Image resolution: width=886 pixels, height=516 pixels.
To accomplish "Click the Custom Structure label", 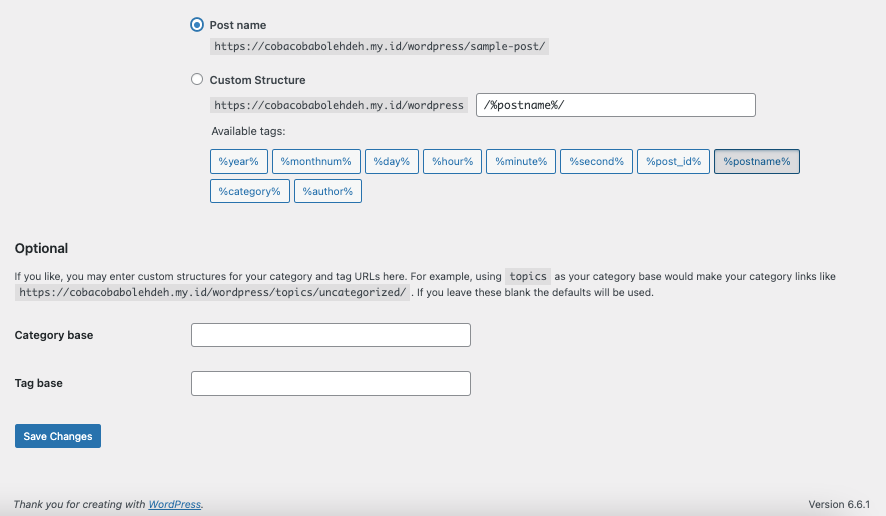I will 257,80.
